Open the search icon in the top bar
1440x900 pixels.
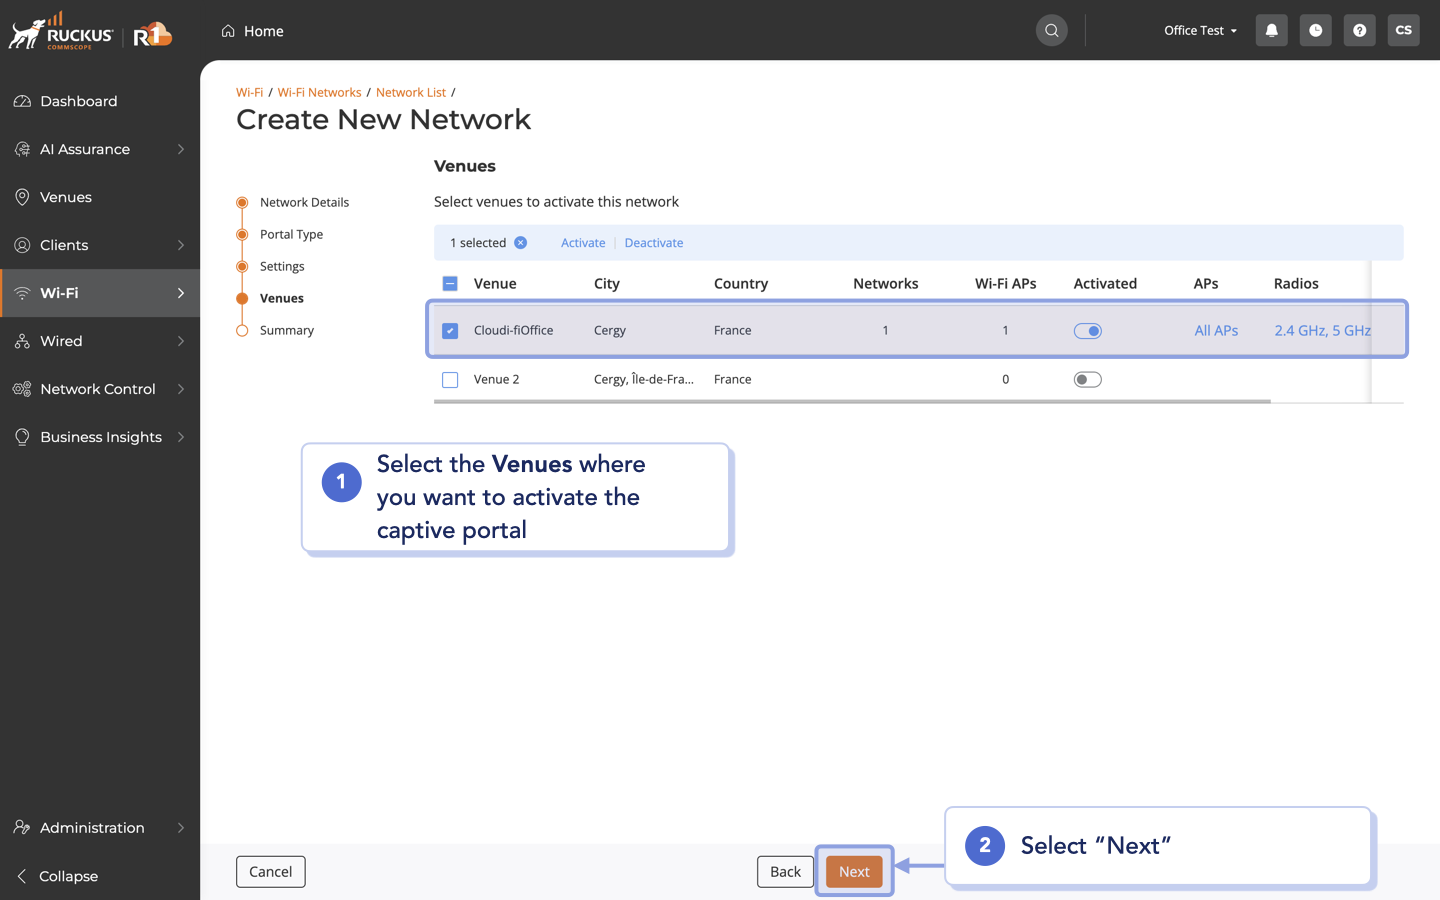pyautogui.click(x=1051, y=30)
